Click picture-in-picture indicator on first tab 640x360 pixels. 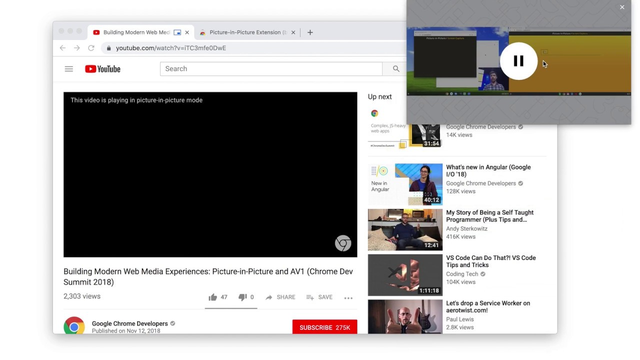(x=177, y=32)
